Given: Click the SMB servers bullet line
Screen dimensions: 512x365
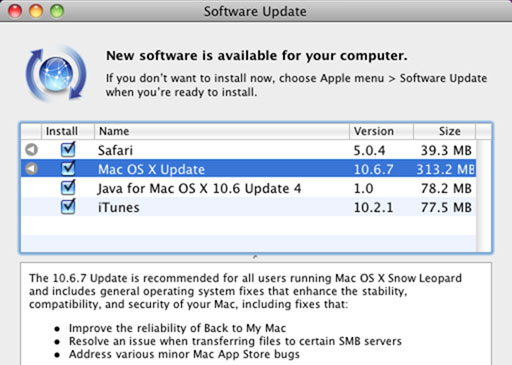Looking at the screenshot, I should click(235, 341).
